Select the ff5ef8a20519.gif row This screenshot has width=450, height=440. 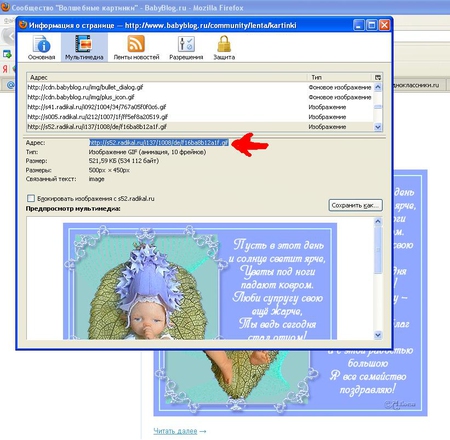(200, 117)
